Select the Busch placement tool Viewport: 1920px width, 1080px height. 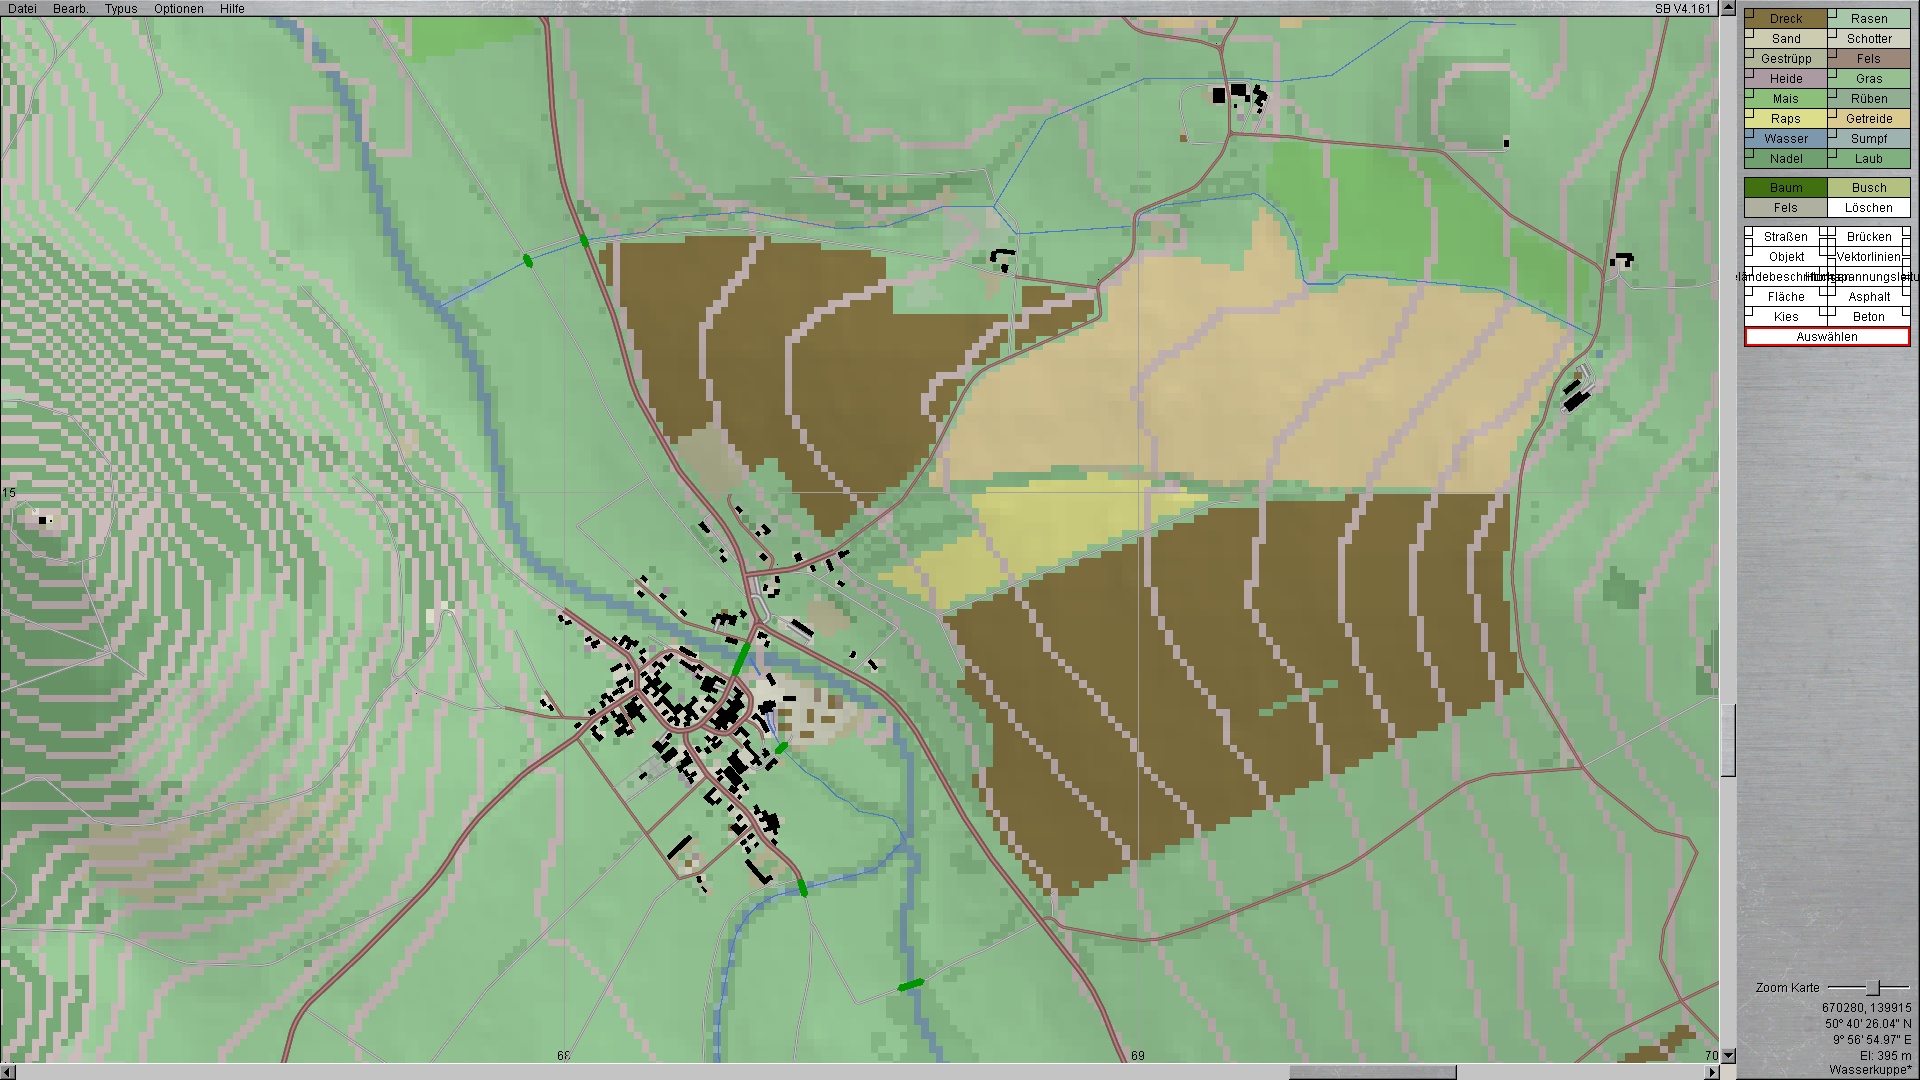click(1869, 188)
